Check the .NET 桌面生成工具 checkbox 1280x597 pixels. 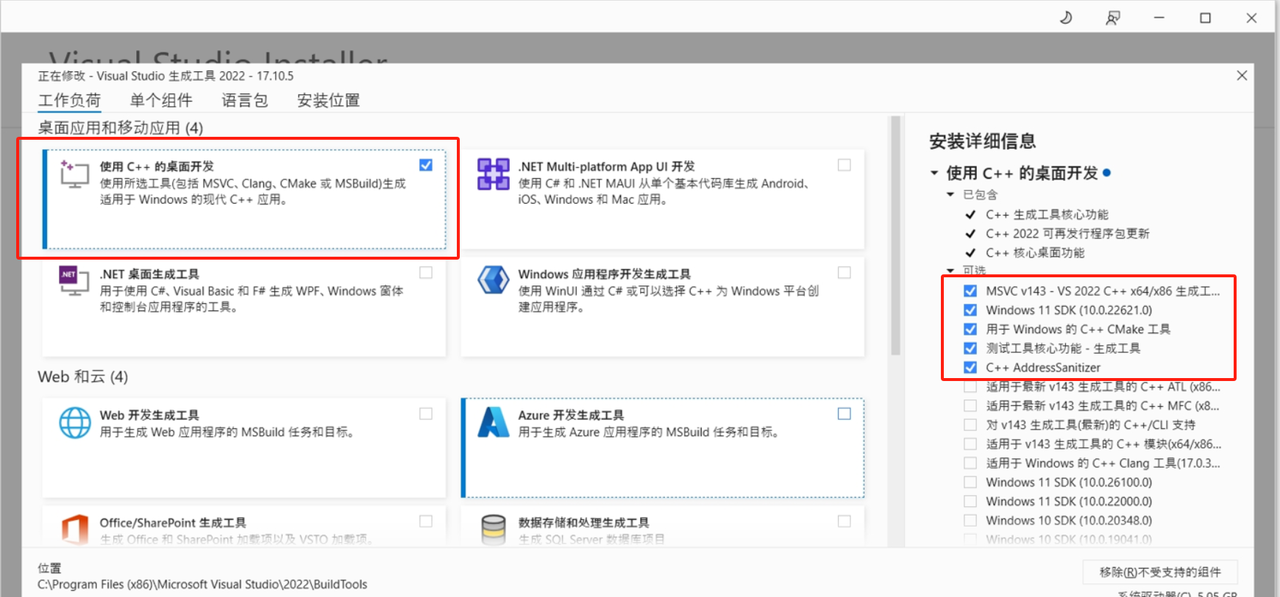[x=427, y=272]
